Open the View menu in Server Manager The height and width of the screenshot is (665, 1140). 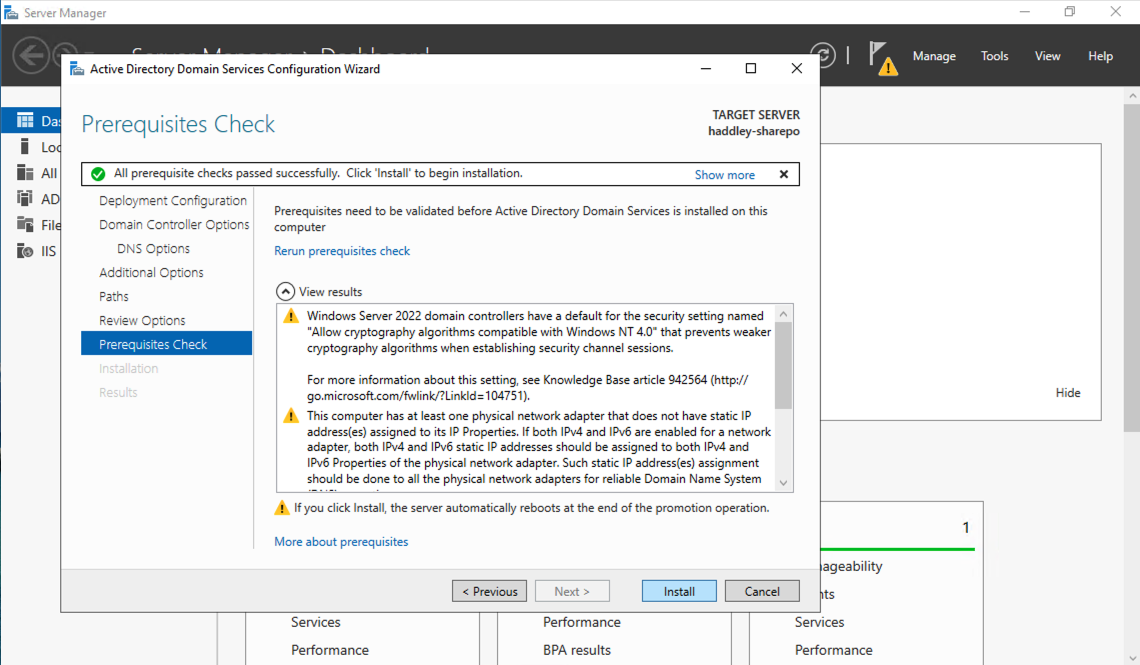point(1047,56)
